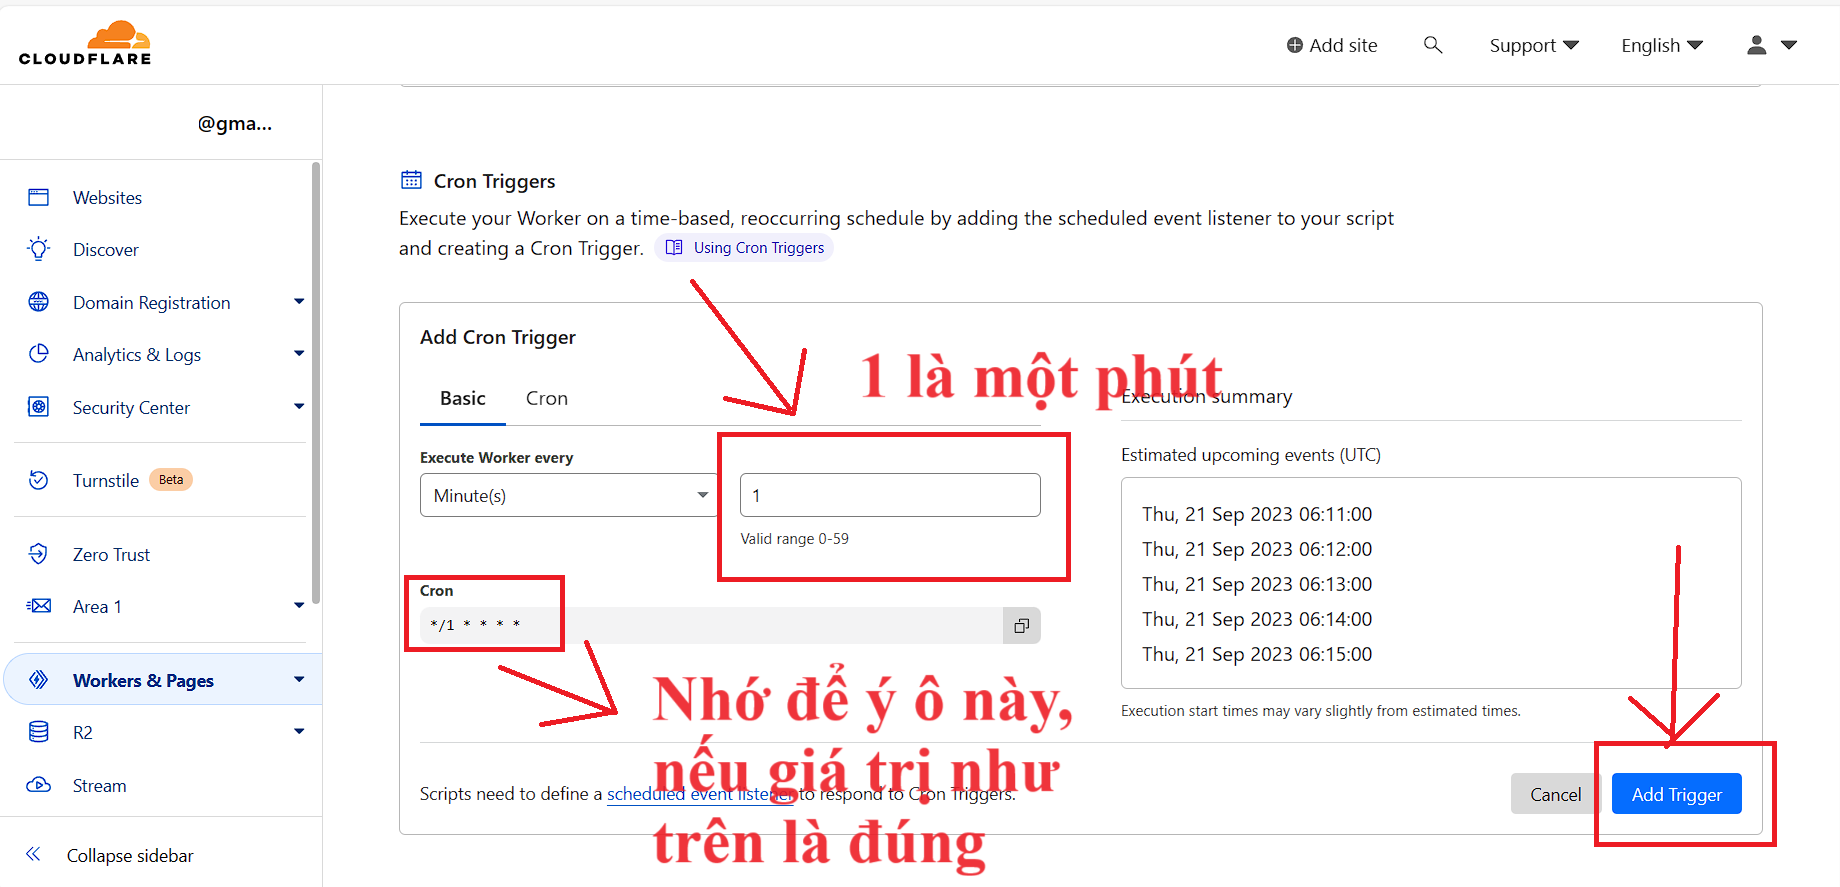Viewport: 1840px width, 887px height.
Task: Click the Domain Registration globe icon
Action: [39, 302]
